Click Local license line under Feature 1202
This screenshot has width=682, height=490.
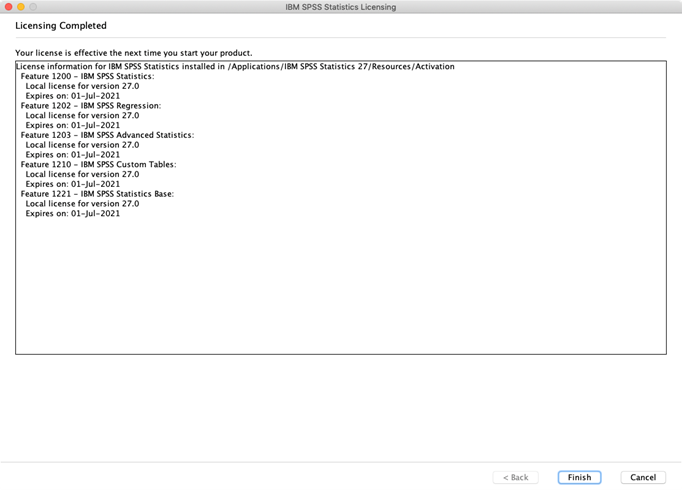coord(82,116)
